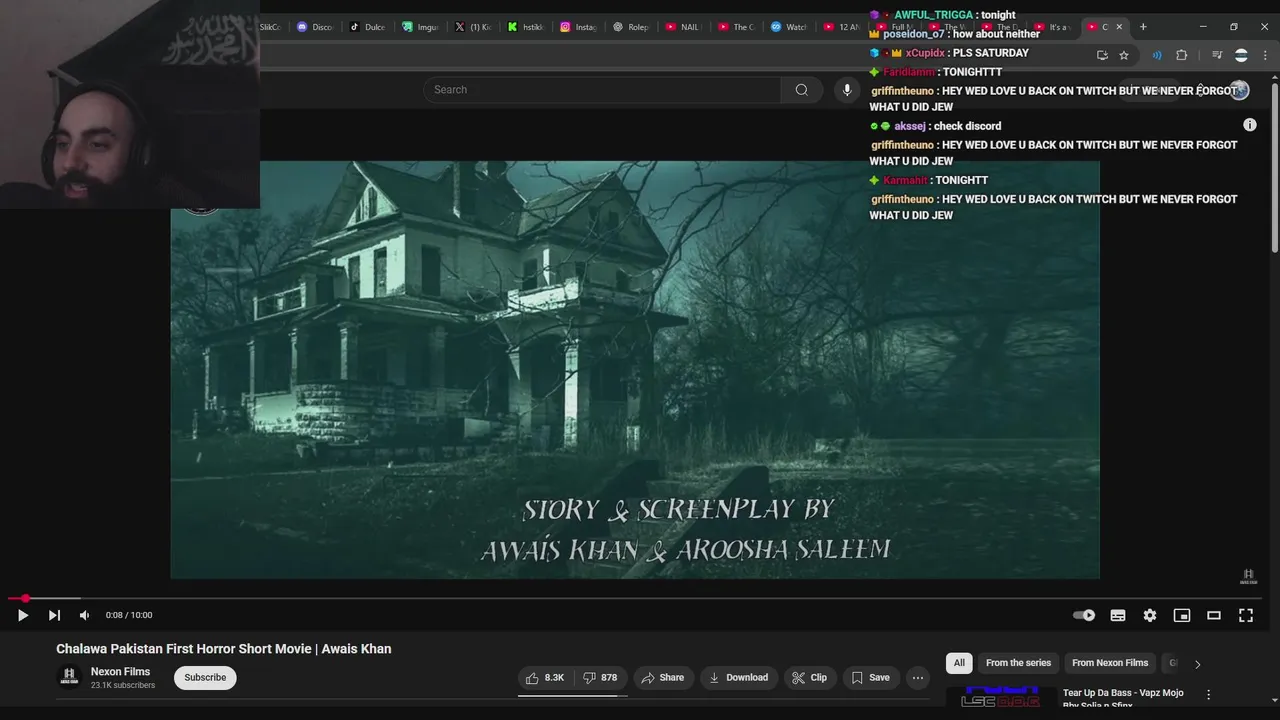The image size is (1280, 720).
Task: Click the 23.1K subscribers text
Action: 123,686
